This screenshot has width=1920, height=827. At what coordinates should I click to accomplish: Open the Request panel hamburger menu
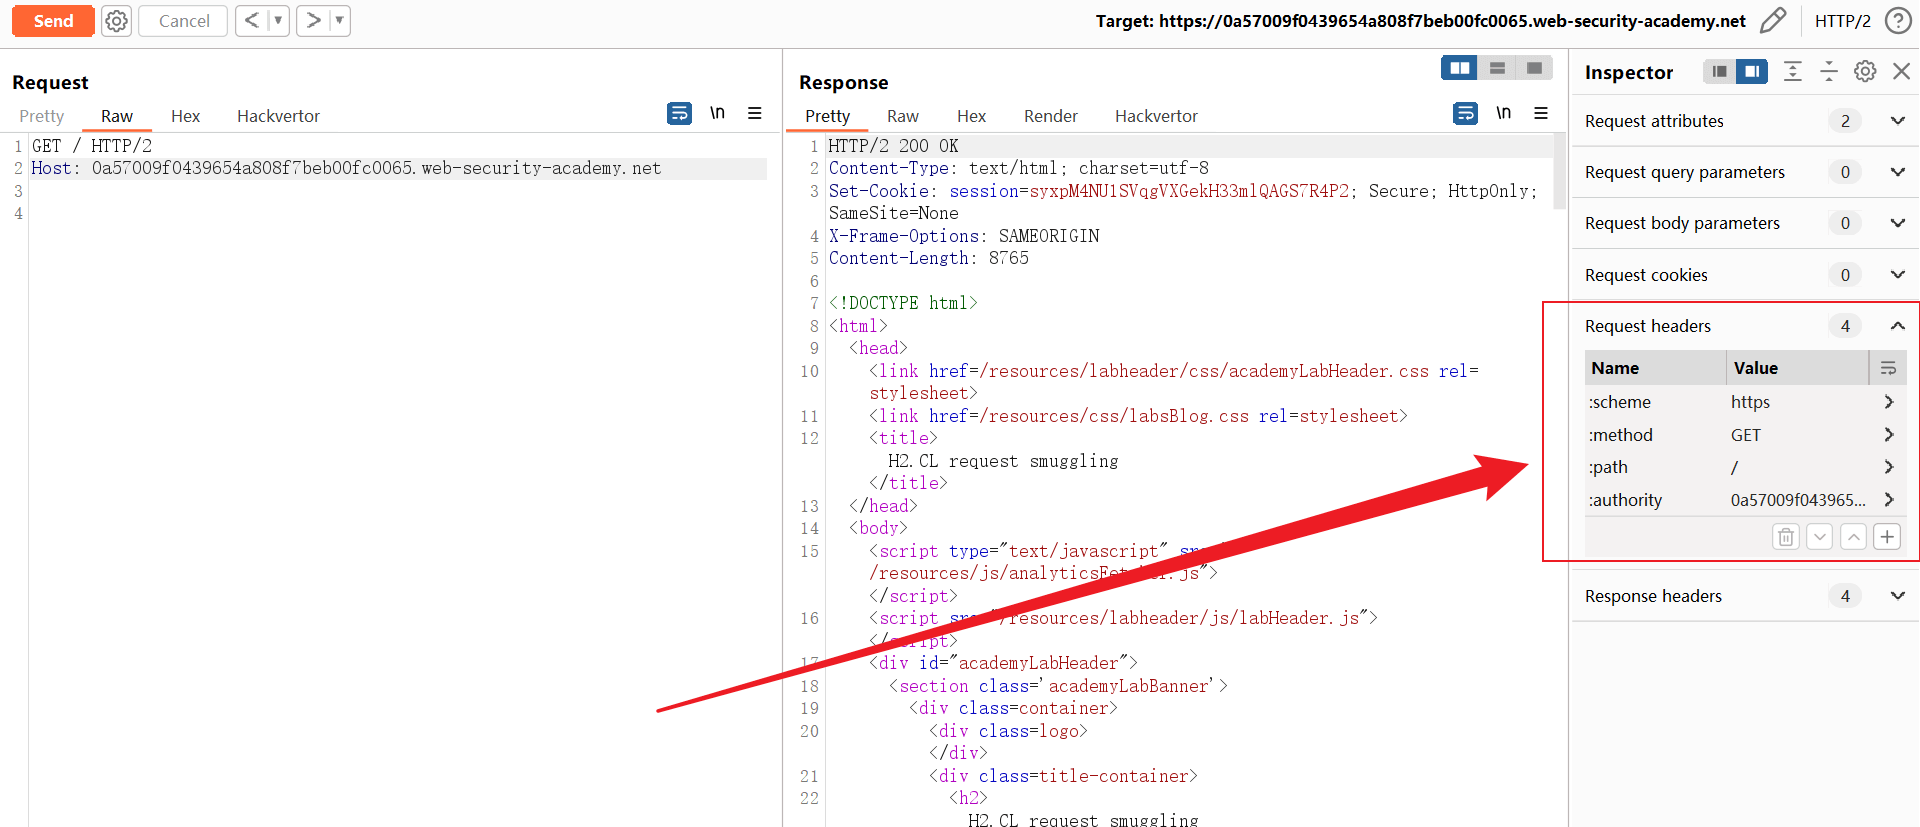[x=755, y=114]
